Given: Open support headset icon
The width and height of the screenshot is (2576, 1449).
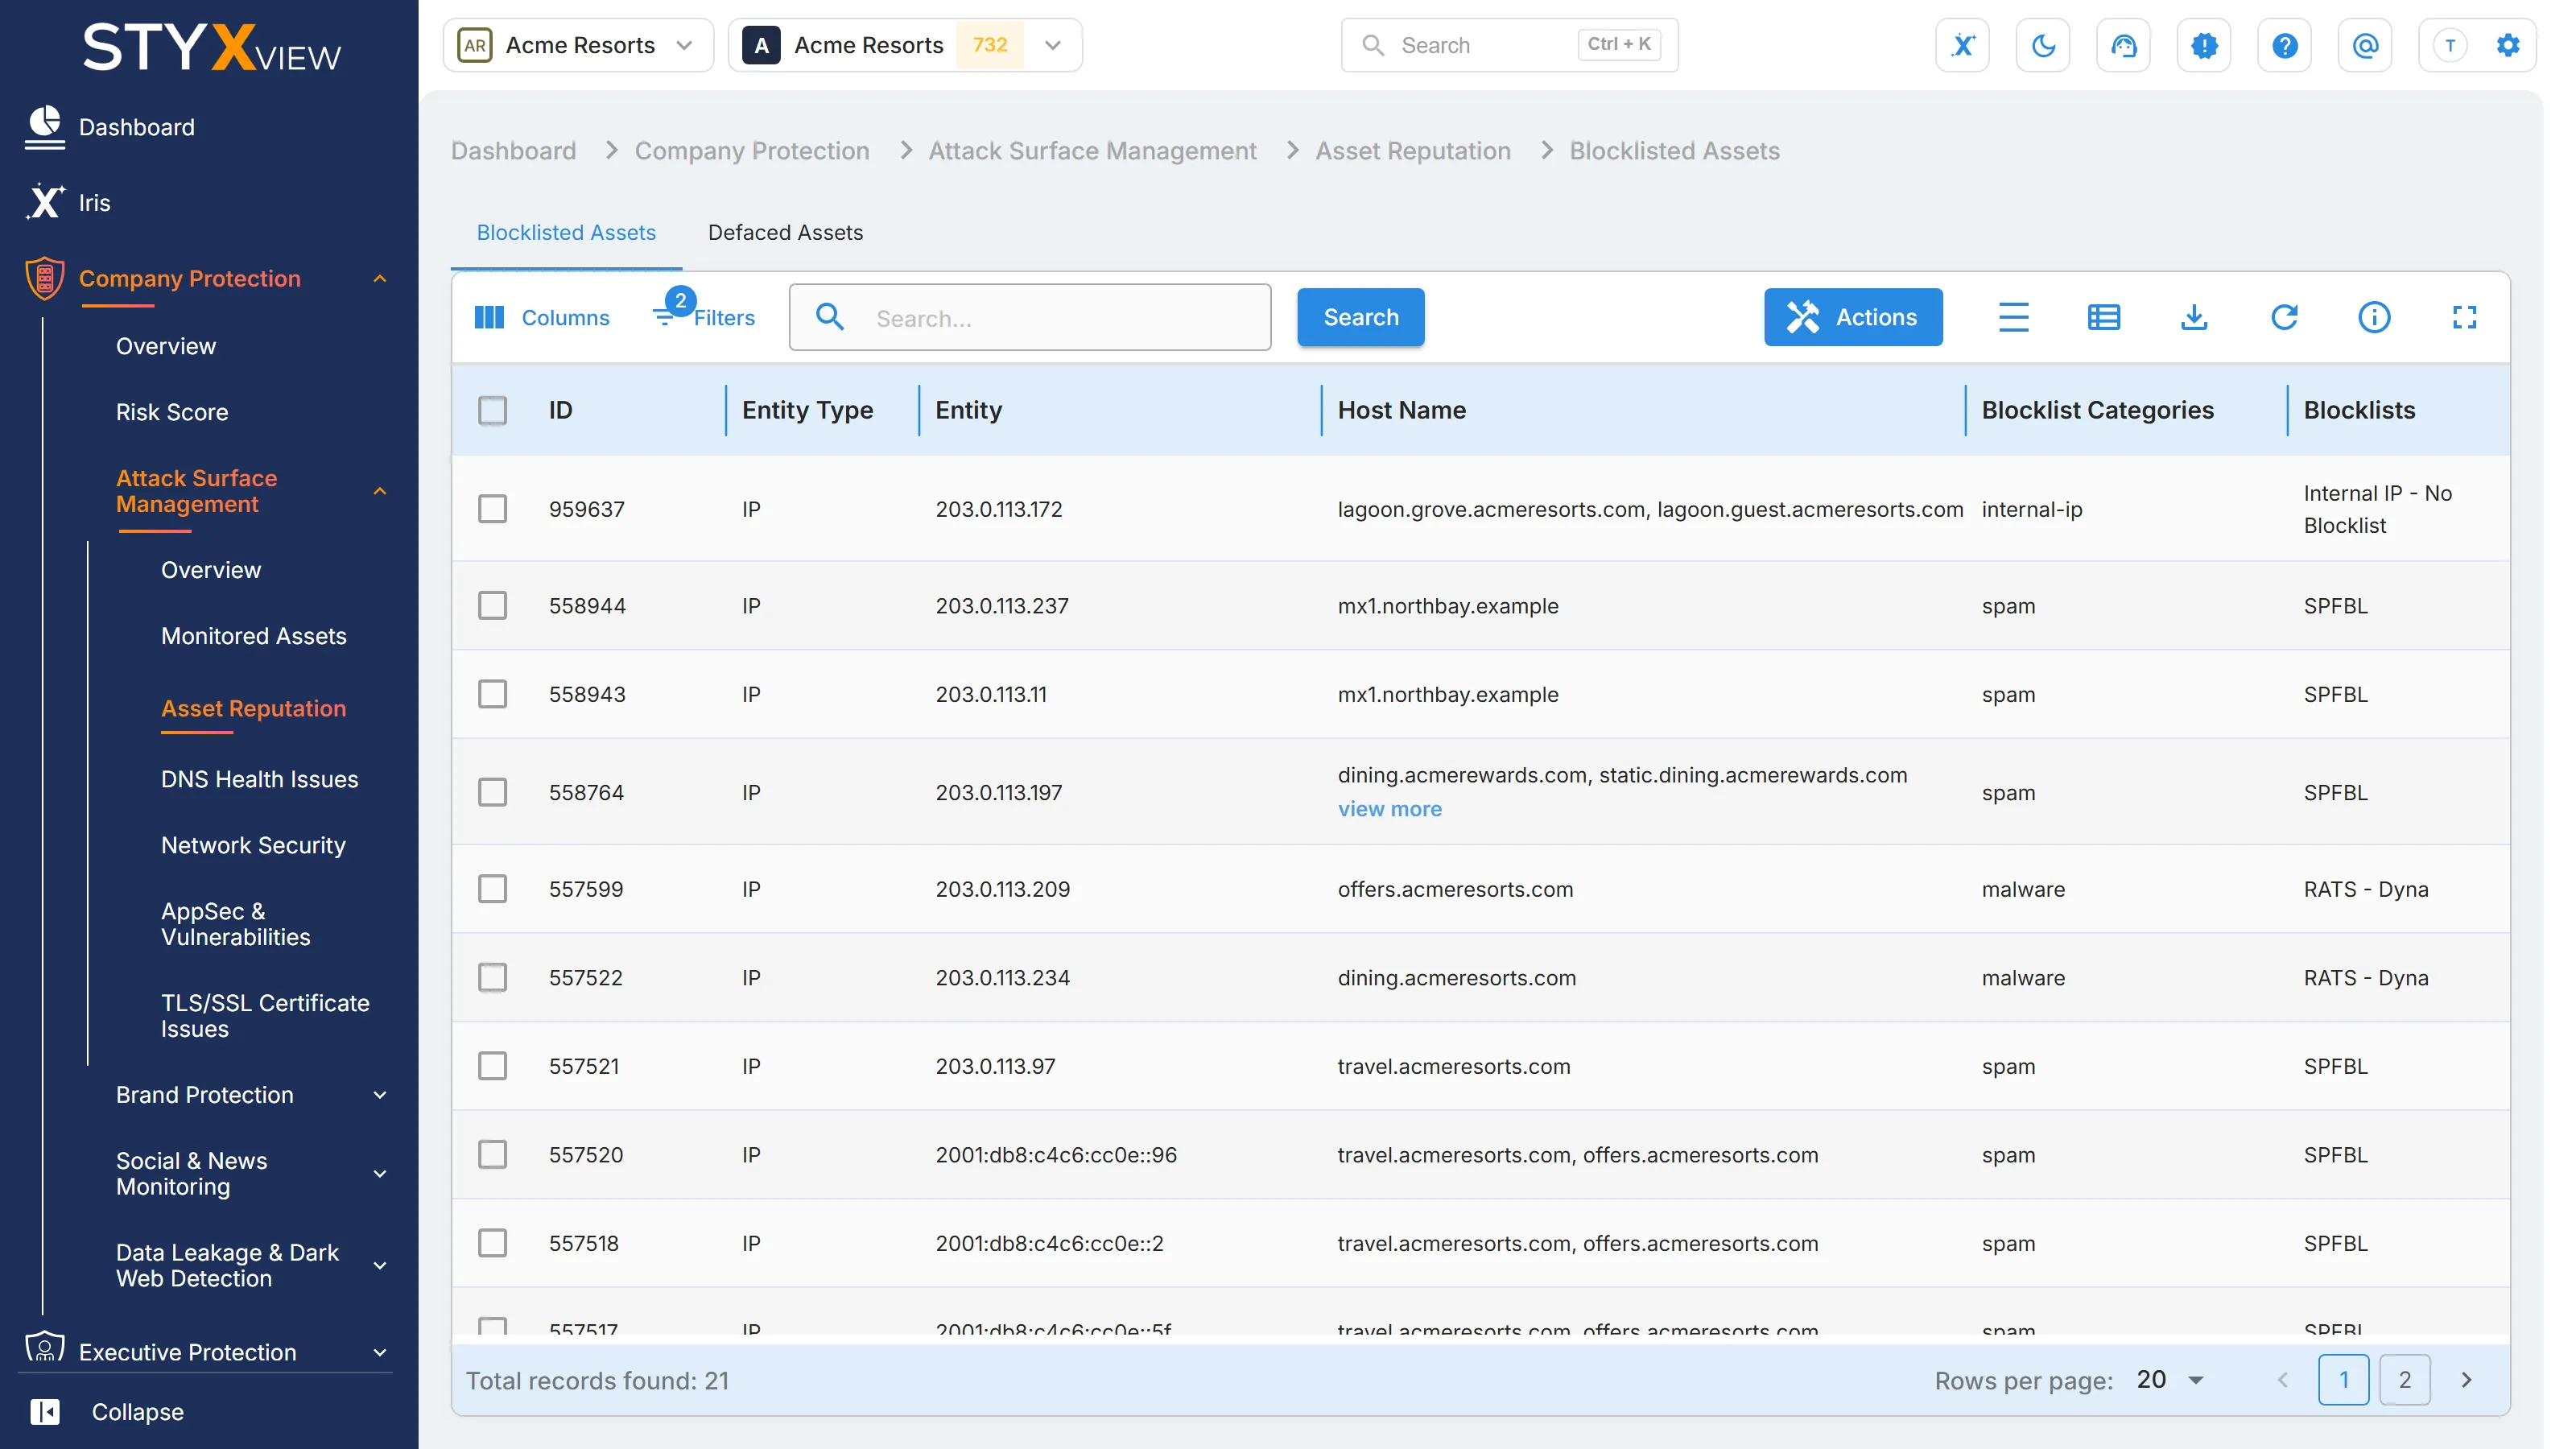Looking at the screenshot, I should tap(2123, 45).
